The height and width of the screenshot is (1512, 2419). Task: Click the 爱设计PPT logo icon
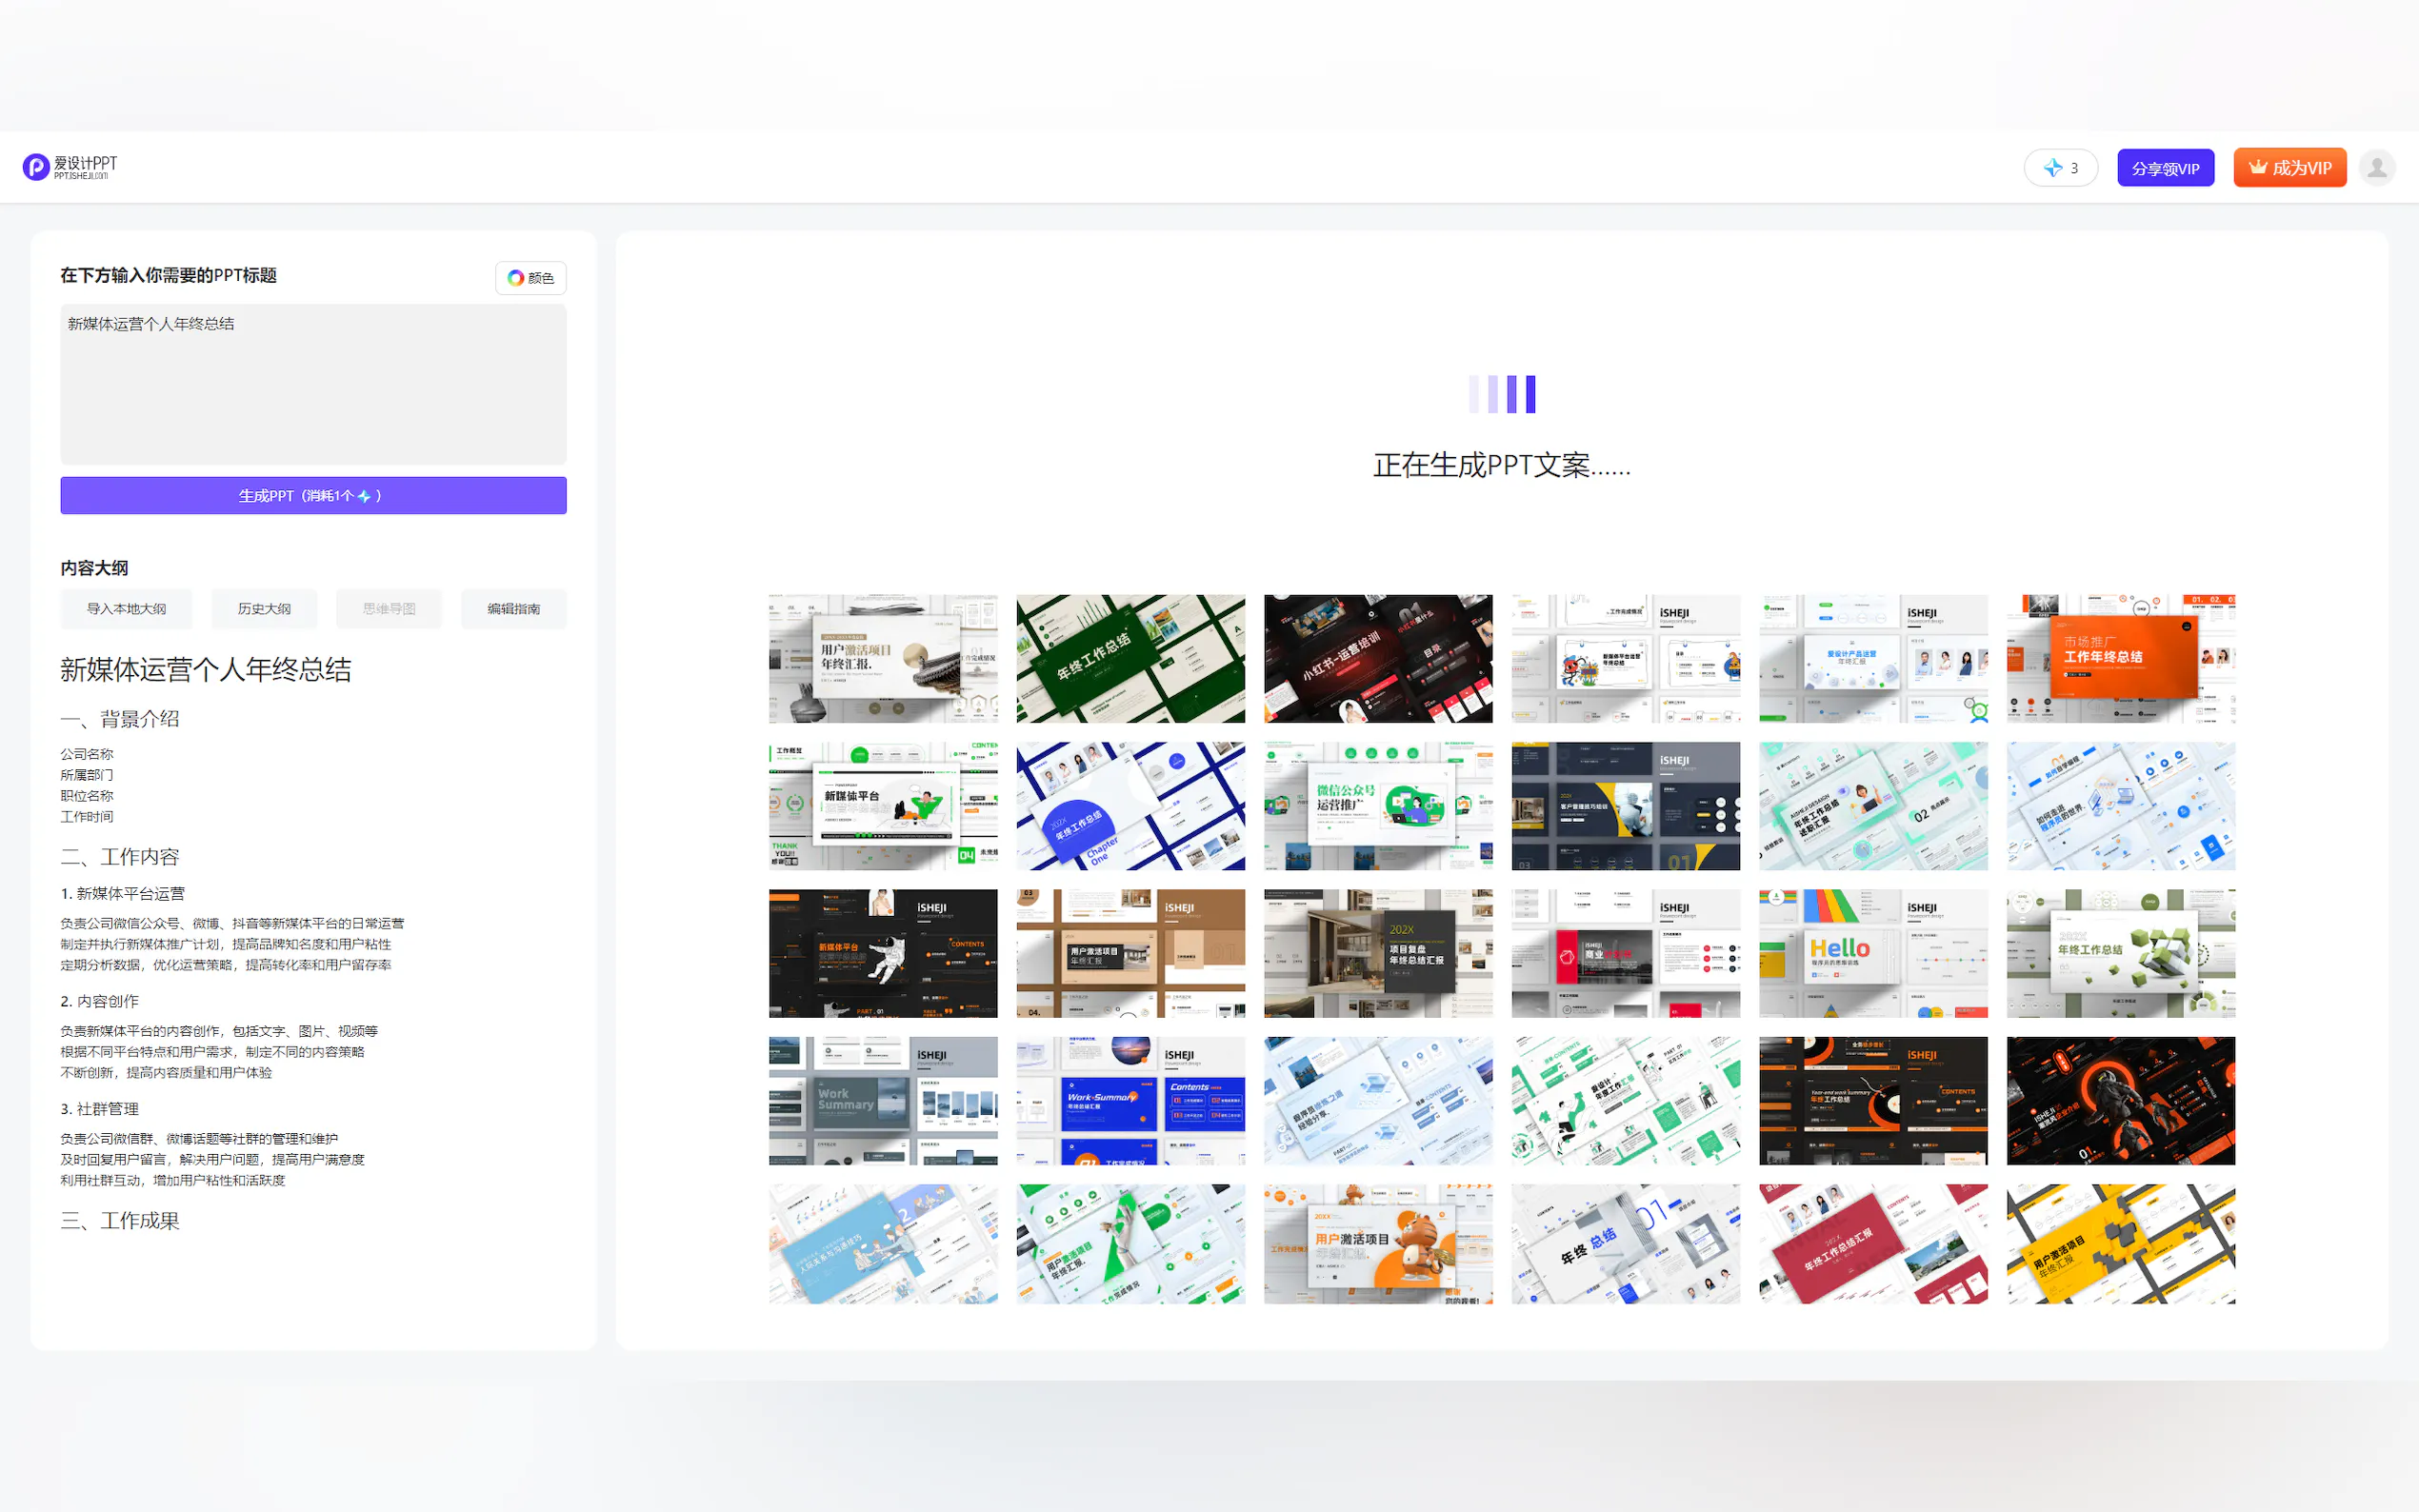(36, 167)
